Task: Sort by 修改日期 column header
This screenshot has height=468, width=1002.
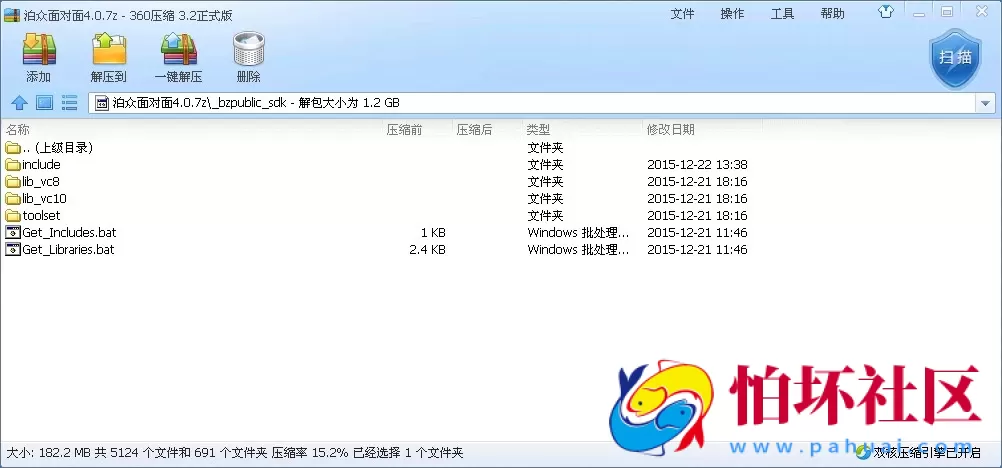Action: point(670,130)
